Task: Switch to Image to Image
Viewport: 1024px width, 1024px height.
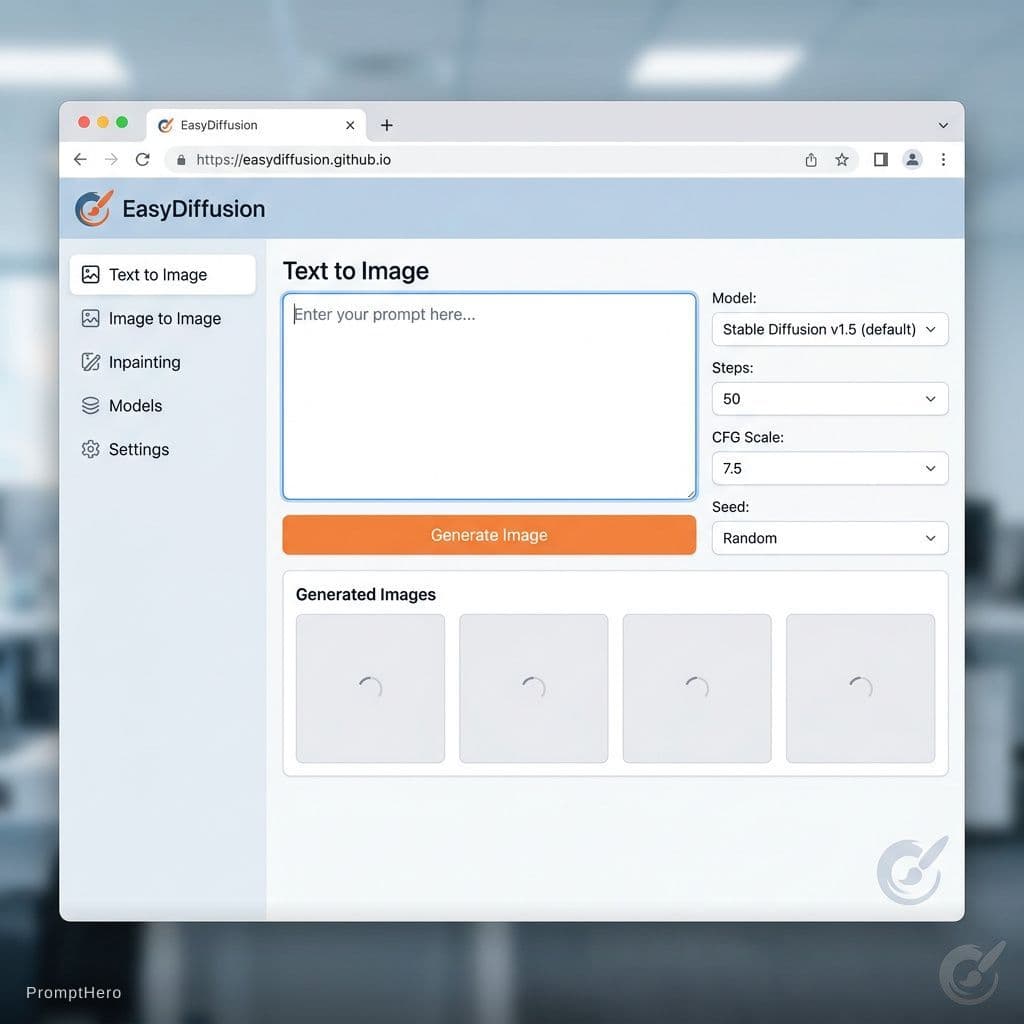Action: click(163, 318)
